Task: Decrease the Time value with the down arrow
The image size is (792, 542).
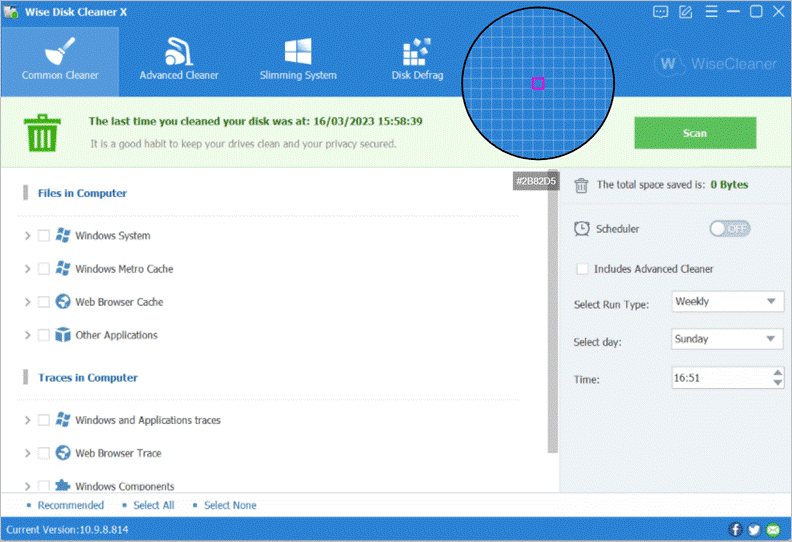Action: (x=777, y=383)
